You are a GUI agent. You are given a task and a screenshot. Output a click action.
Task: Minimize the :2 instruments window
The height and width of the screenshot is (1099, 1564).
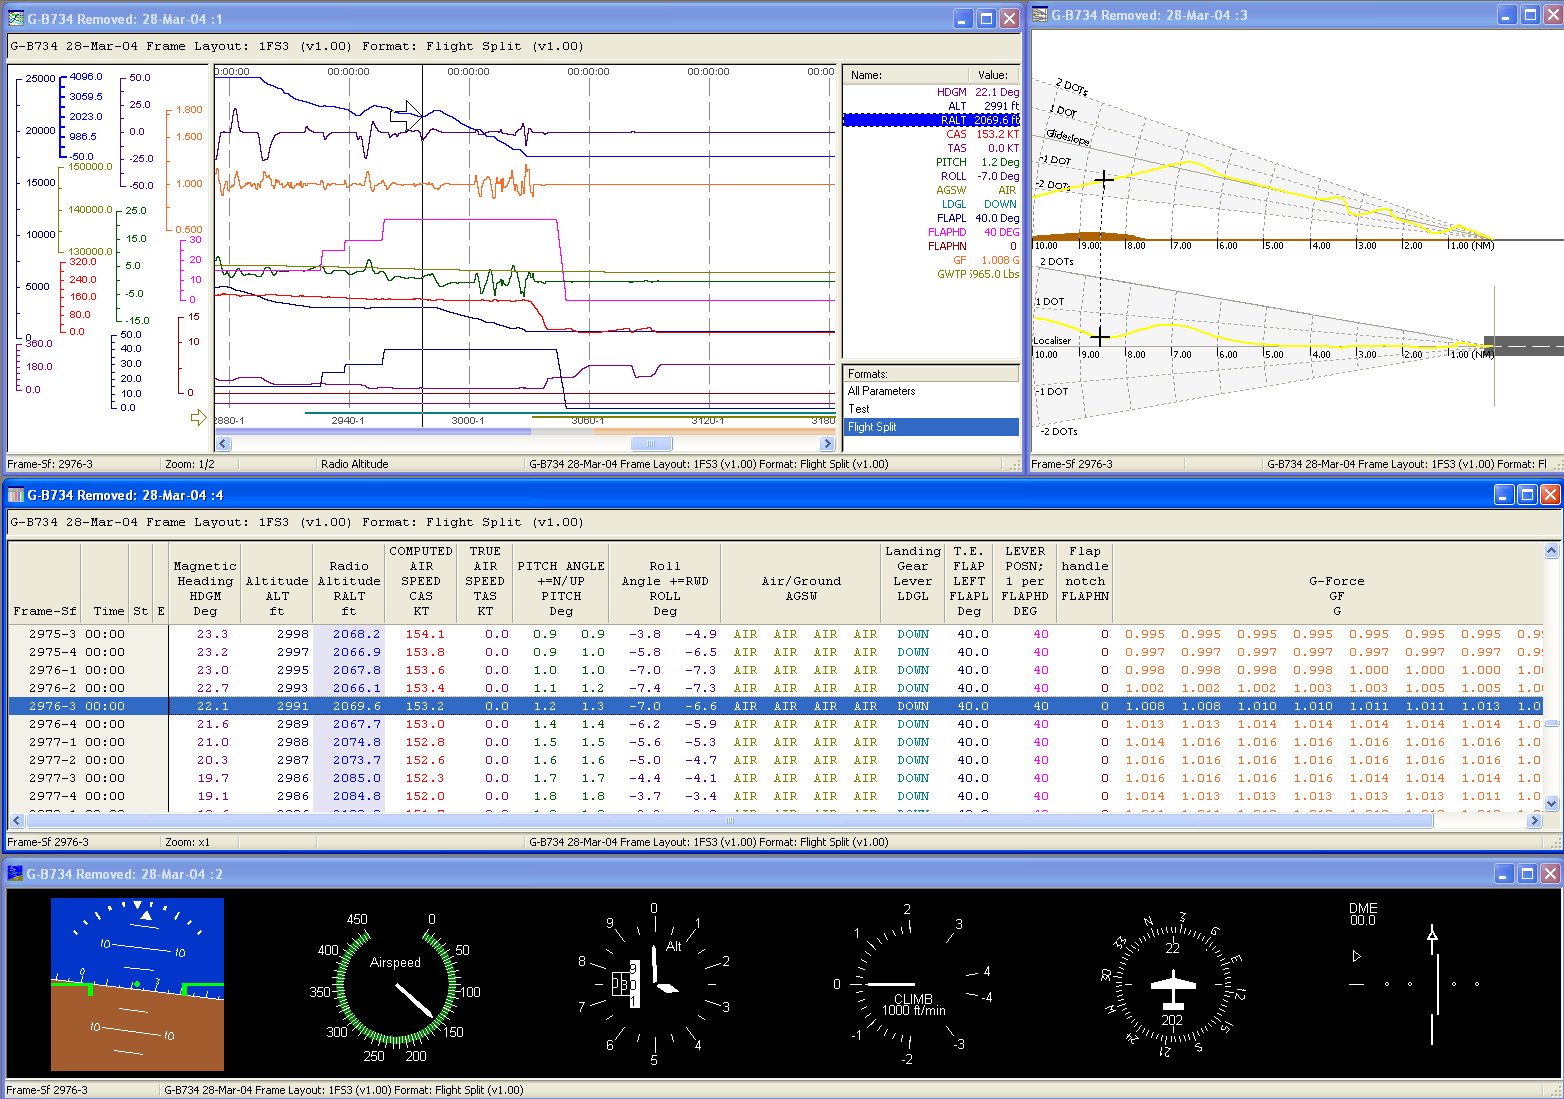(x=1504, y=873)
